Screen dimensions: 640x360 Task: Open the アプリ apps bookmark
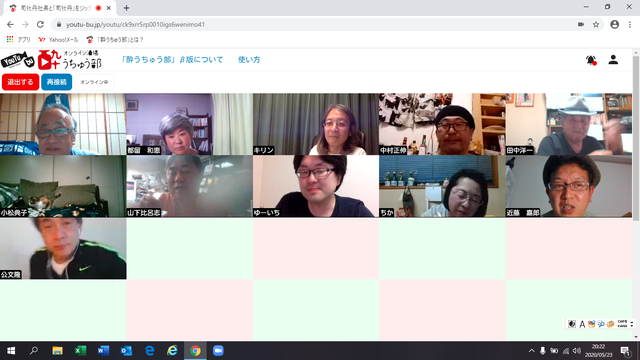tap(19, 40)
